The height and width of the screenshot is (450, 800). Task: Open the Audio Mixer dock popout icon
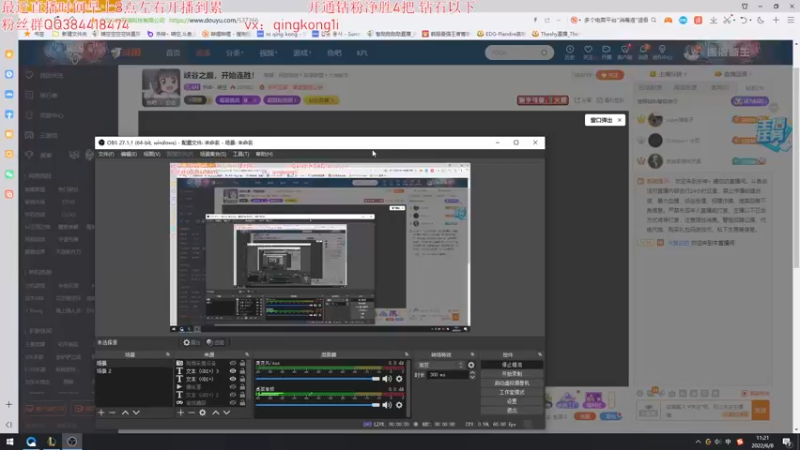[407, 355]
